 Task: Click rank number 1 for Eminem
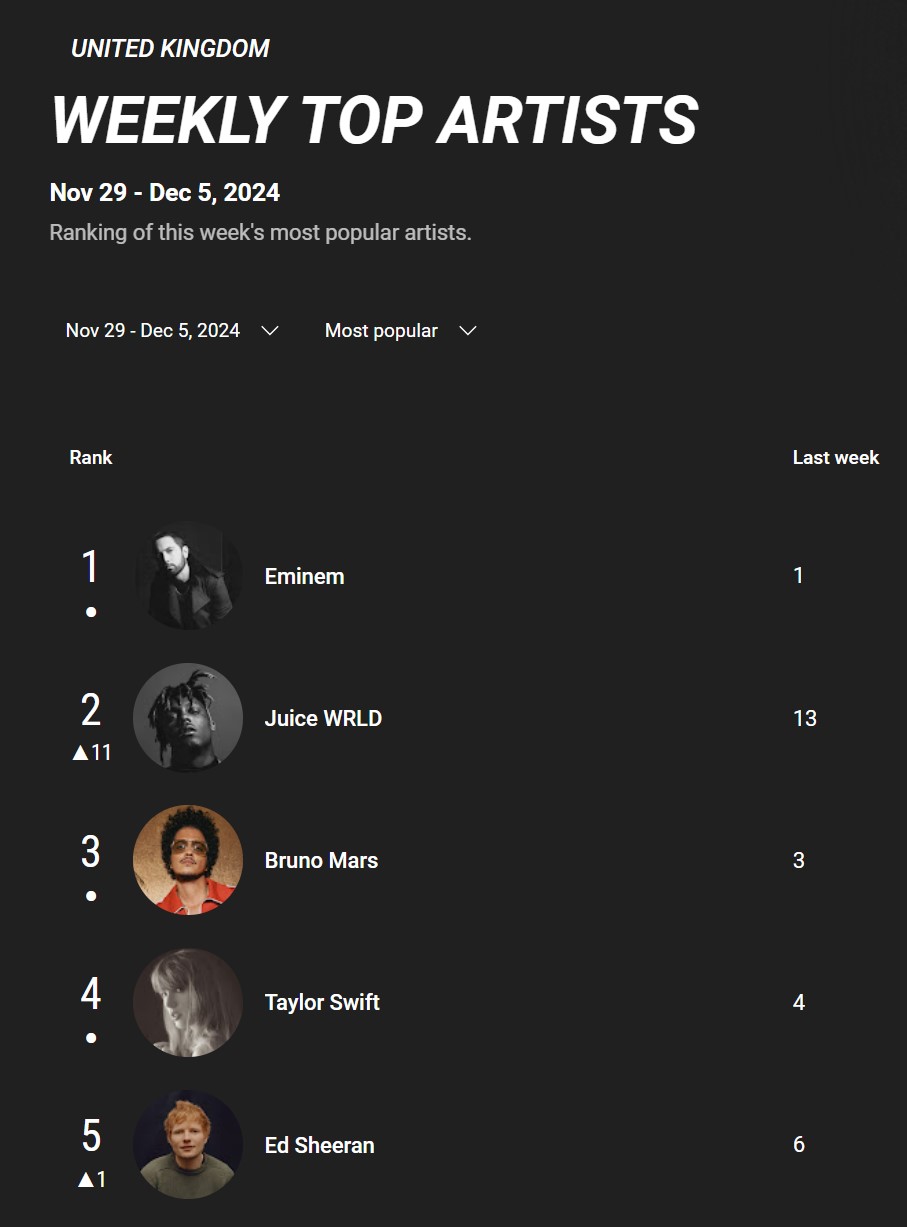click(90, 567)
